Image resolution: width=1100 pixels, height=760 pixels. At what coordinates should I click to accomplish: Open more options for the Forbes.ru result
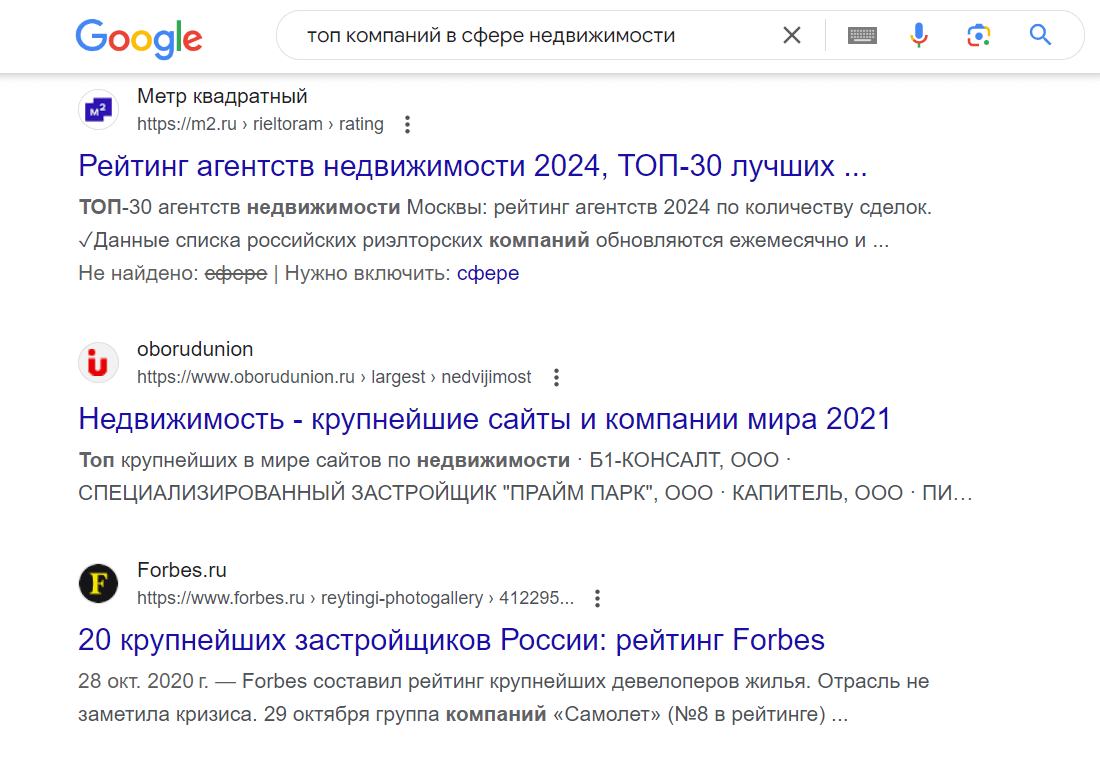[597, 599]
